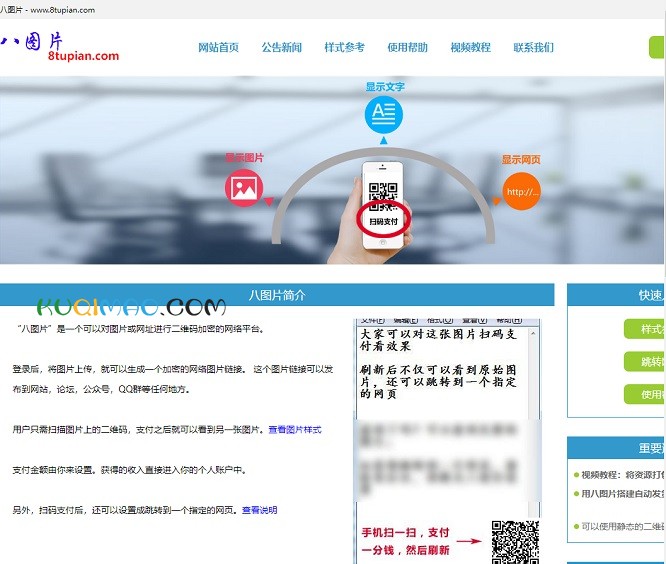
Task: Open the 查看图片样式 link
Action: [295, 429]
